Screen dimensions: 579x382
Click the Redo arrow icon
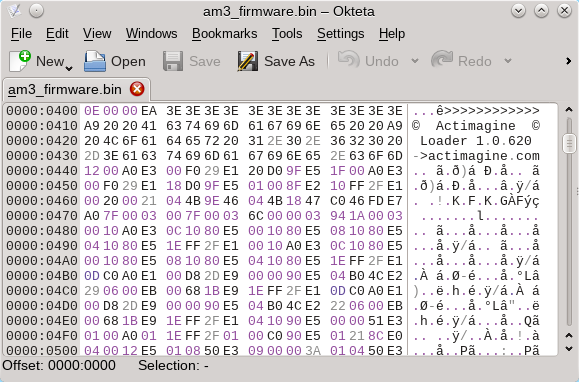[x=442, y=60]
